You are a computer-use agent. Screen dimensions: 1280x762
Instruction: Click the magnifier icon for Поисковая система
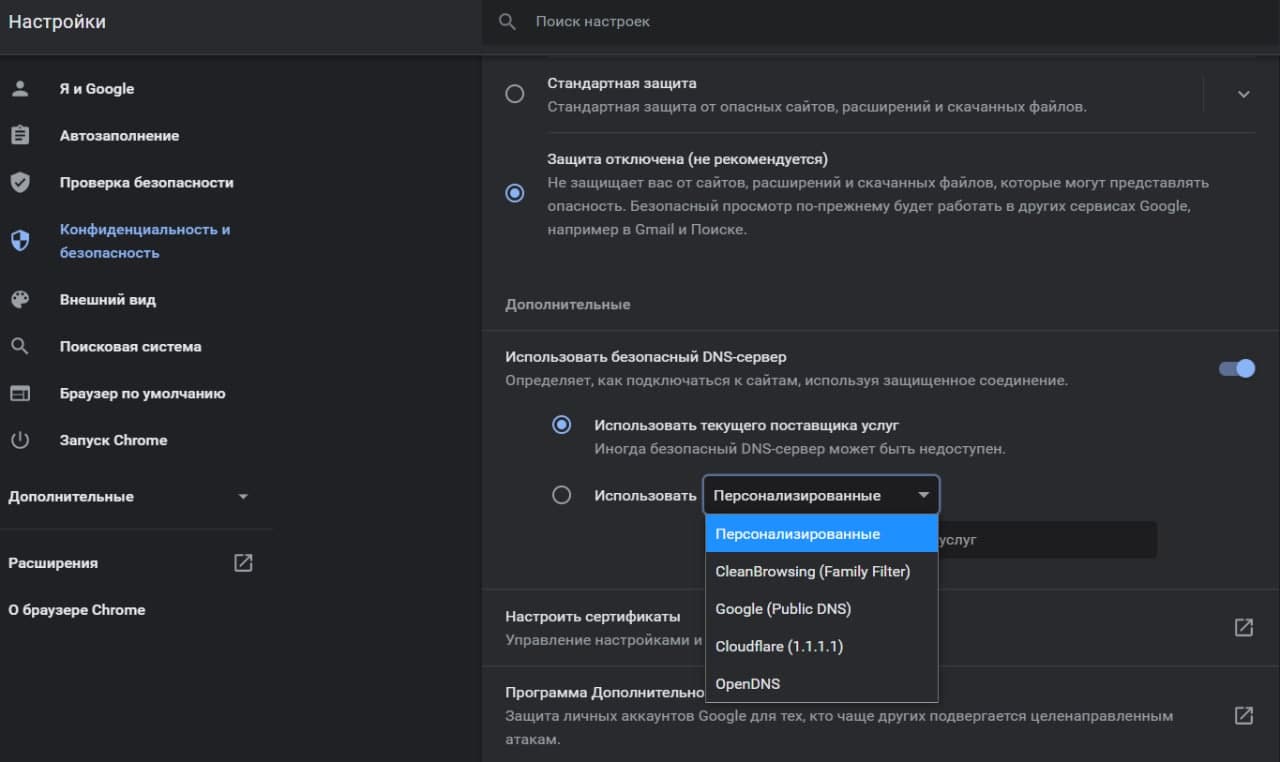[x=20, y=346]
